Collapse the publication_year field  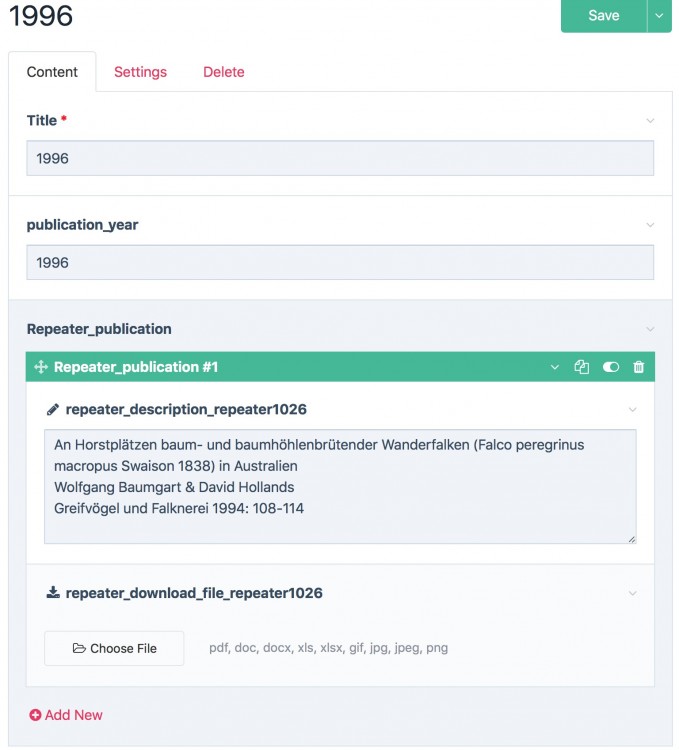(650, 225)
